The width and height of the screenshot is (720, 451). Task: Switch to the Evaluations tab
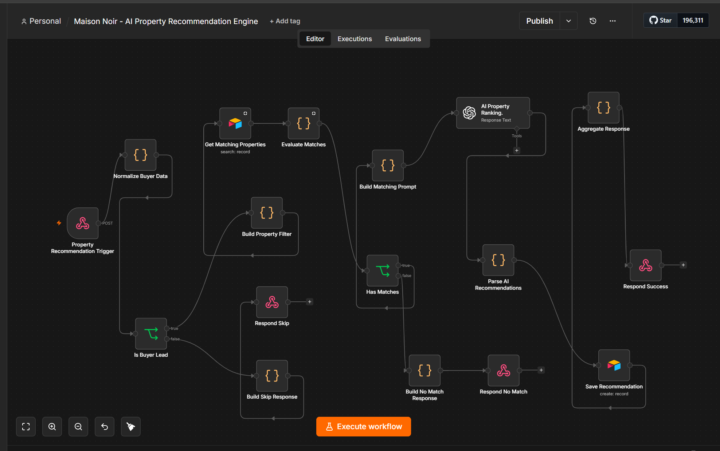coord(403,39)
